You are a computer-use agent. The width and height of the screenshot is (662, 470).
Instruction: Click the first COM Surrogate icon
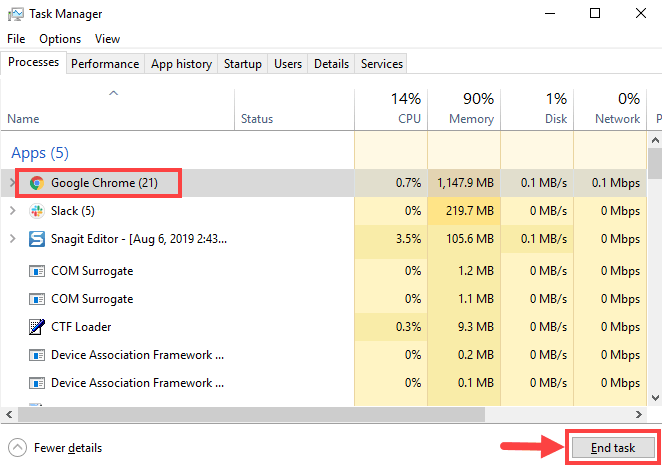pos(37,271)
